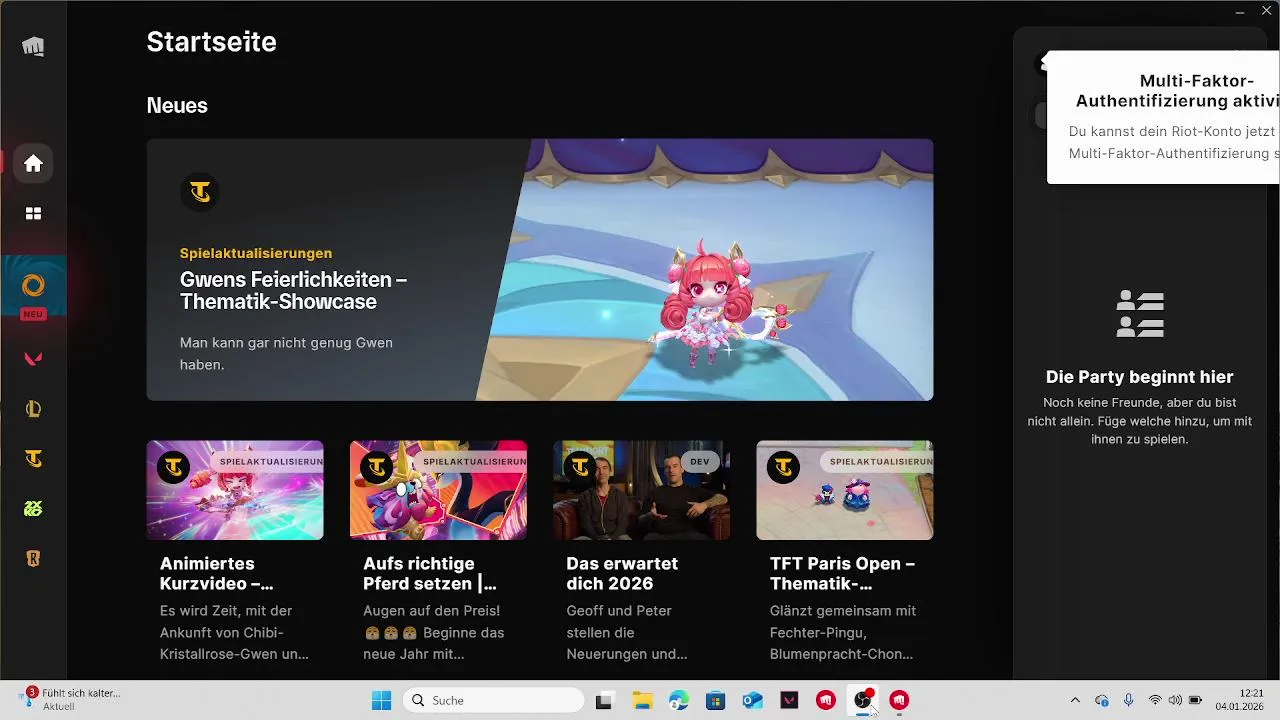Open TFT Paris Open card thumbnail
The image size is (1280, 720).
point(845,490)
